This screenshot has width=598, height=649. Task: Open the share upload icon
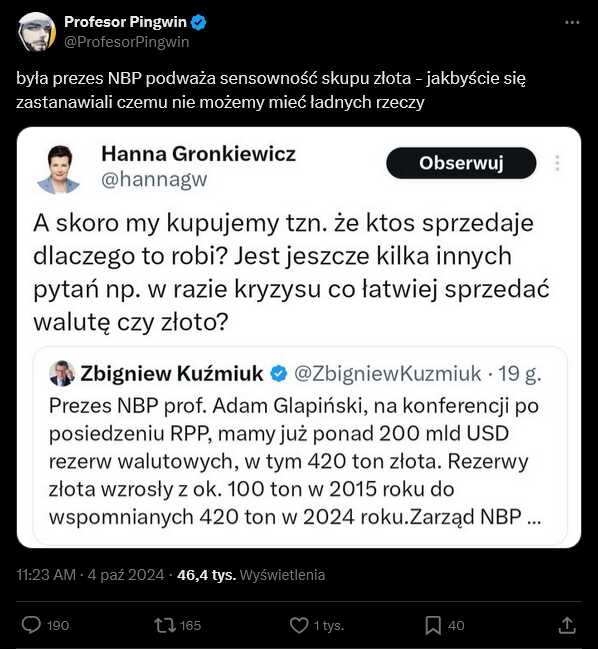click(567, 625)
